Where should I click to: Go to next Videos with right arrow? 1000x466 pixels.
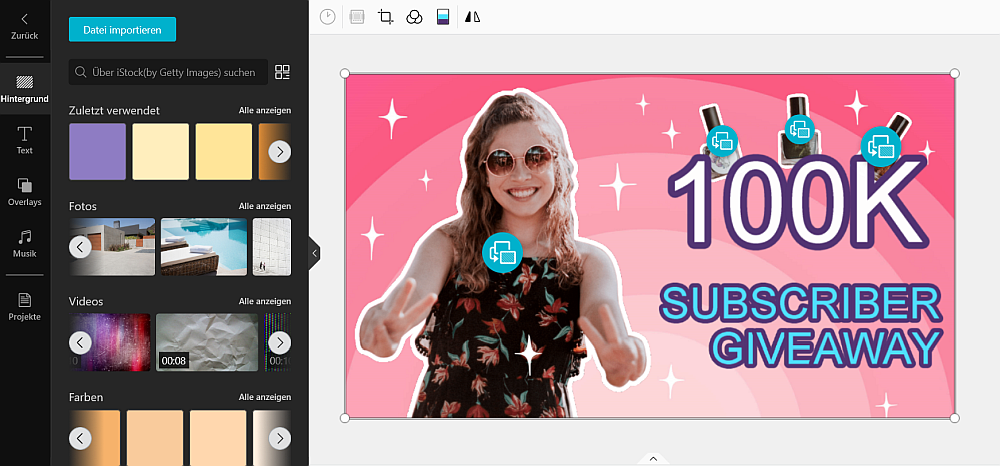pyautogui.click(x=279, y=342)
